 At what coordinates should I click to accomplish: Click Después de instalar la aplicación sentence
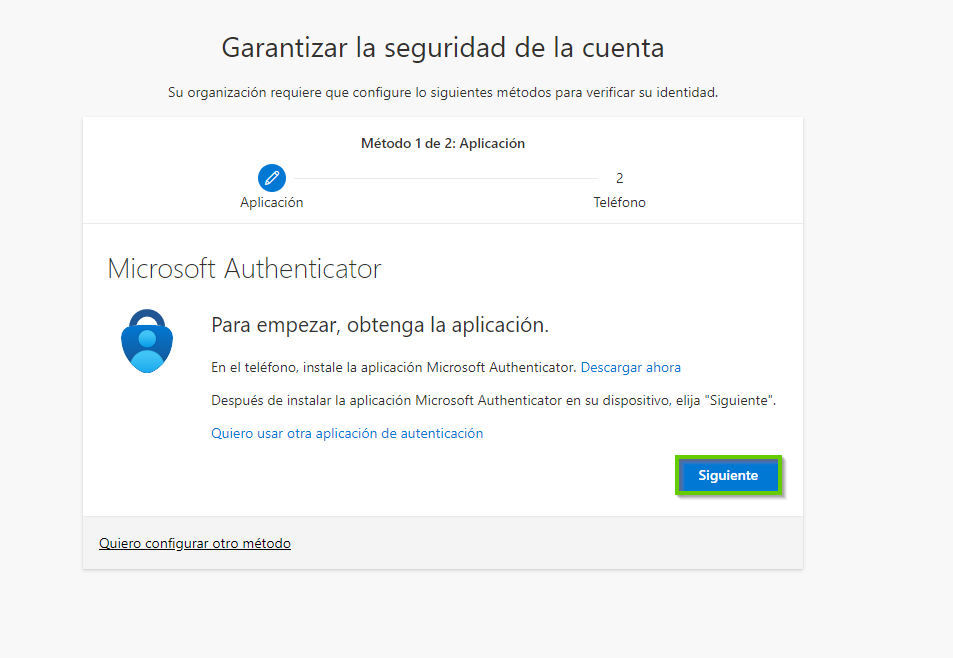494,400
